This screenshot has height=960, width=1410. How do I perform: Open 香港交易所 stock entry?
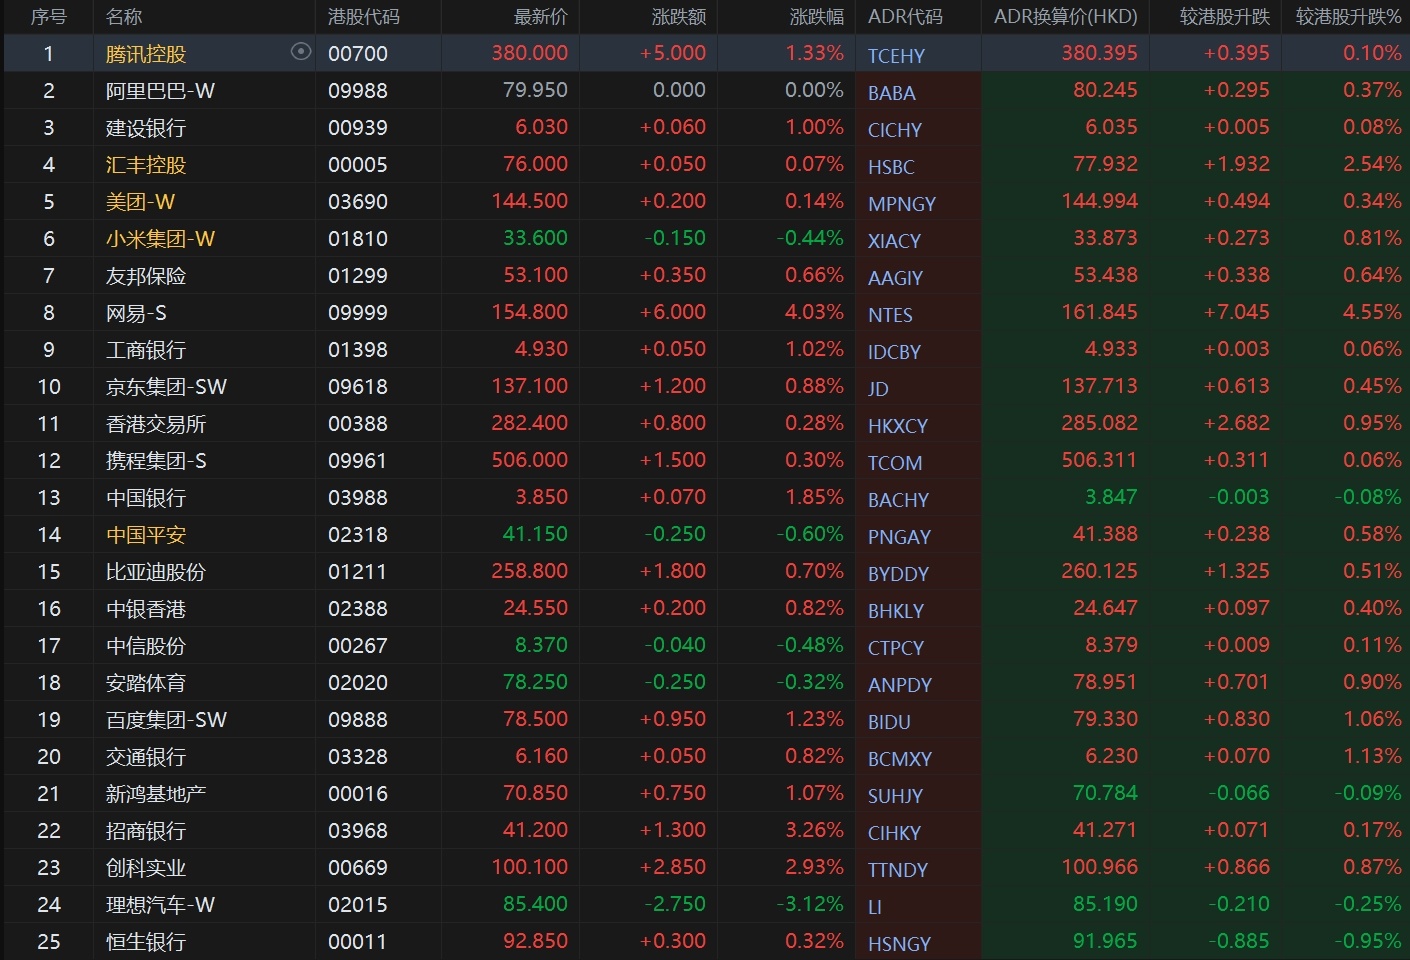click(x=155, y=424)
